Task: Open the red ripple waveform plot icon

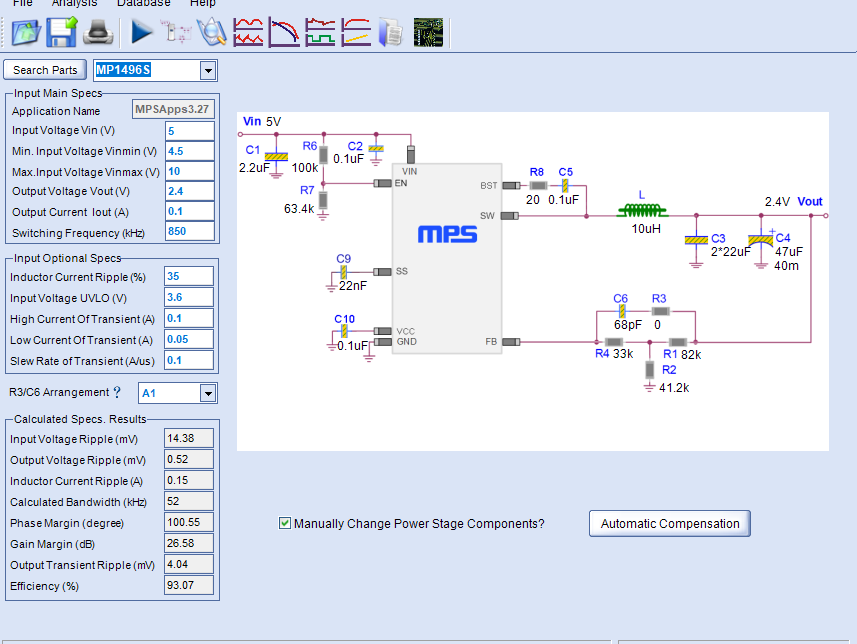Action: [249, 32]
